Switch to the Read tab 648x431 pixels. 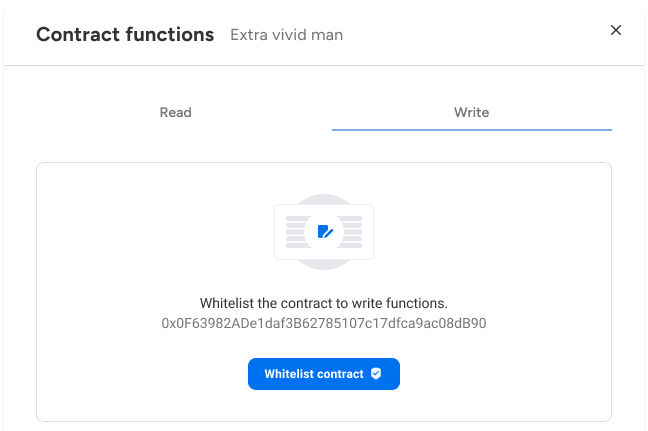176,112
